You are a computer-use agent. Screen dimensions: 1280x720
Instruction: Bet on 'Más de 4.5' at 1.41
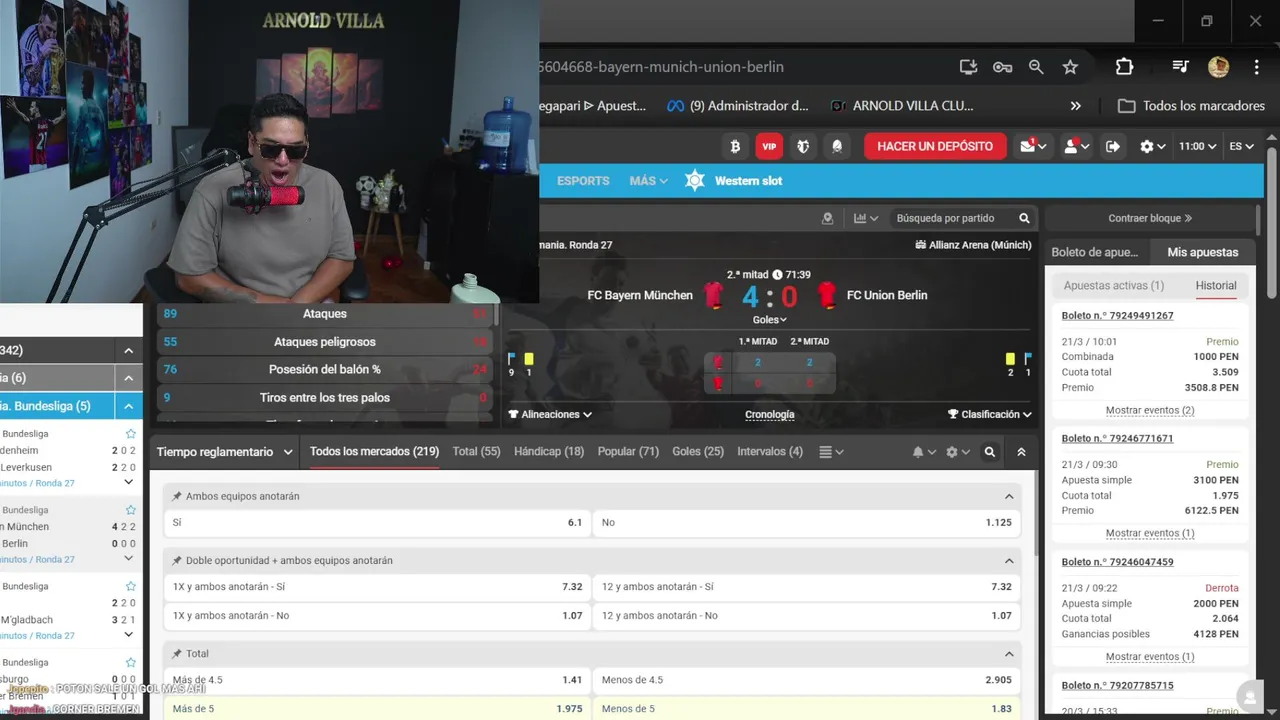point(377,680)
